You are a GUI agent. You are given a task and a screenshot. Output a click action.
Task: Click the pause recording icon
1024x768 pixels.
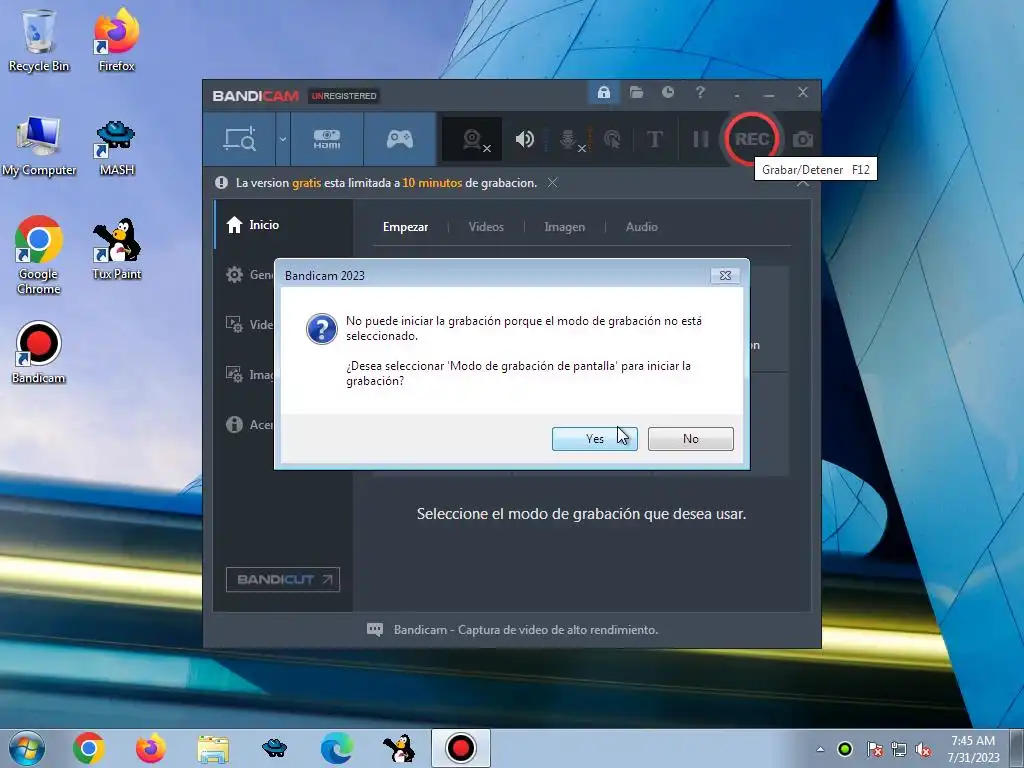[700, 139]
